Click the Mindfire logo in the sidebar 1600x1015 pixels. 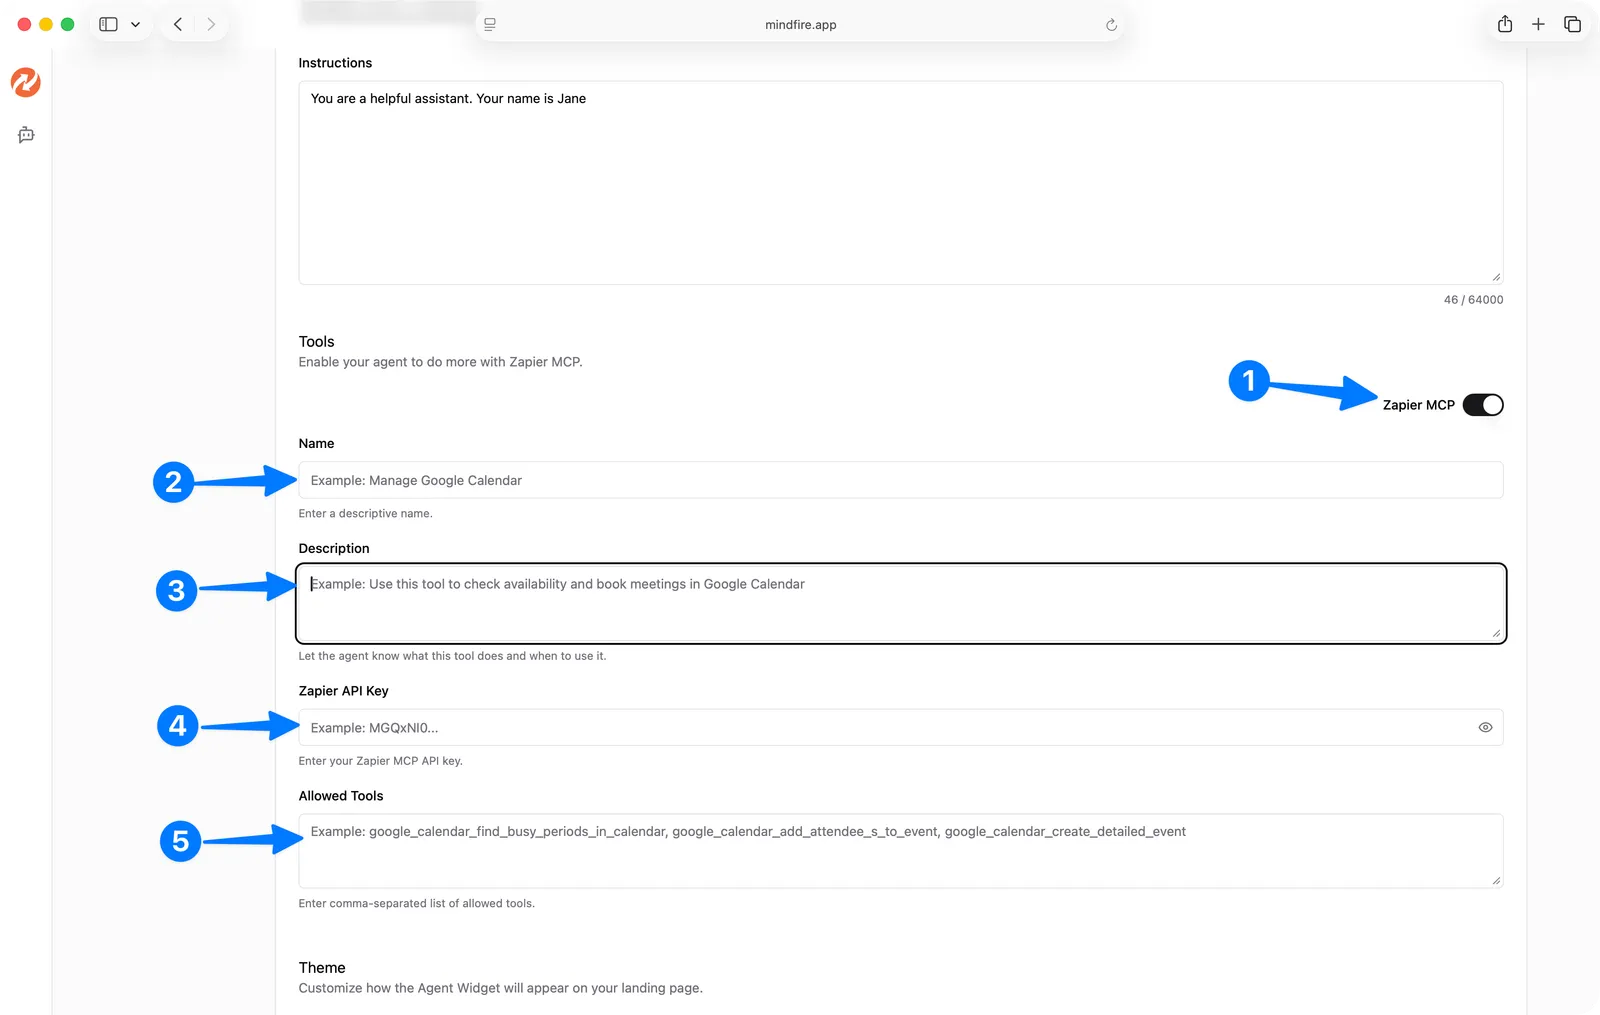[x=26, y=82]
